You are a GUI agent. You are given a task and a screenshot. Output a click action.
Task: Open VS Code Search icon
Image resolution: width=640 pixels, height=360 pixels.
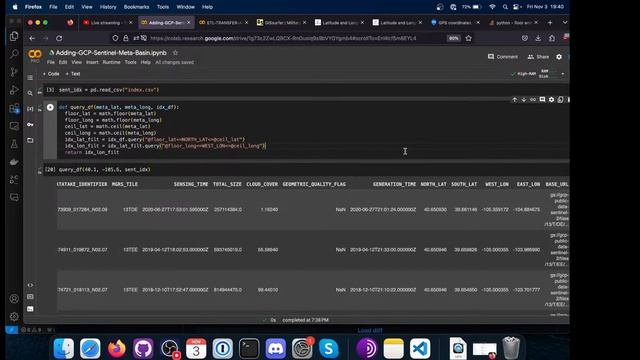click(x=14, y=54)
